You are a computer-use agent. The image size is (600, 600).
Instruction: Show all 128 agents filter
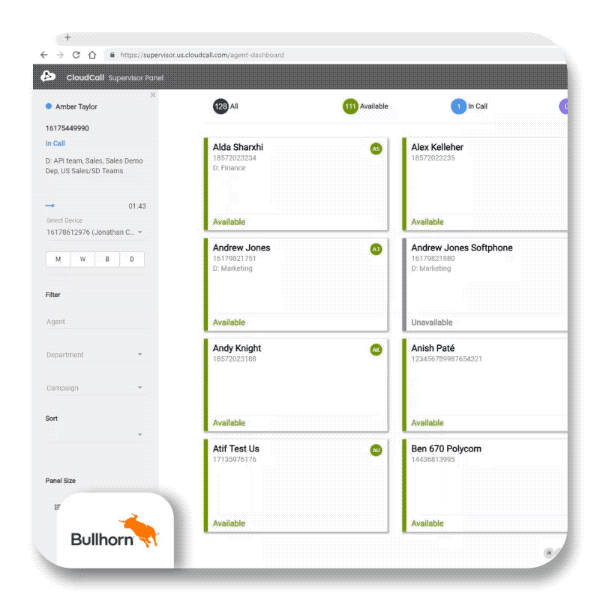point(226,106)
